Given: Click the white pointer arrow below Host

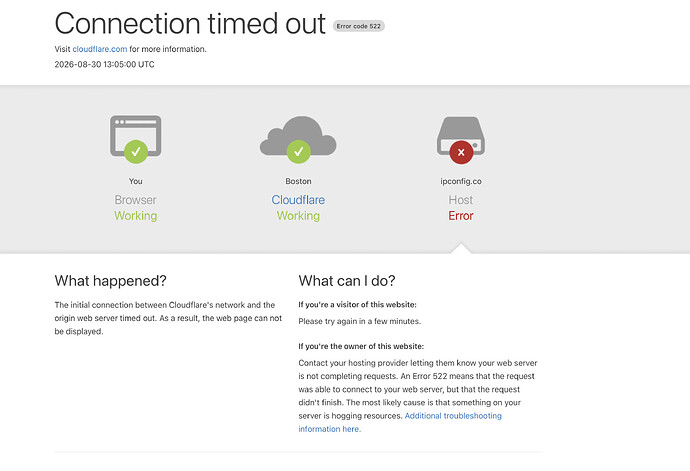Looking at the screenshot, I should pos(461,248).
